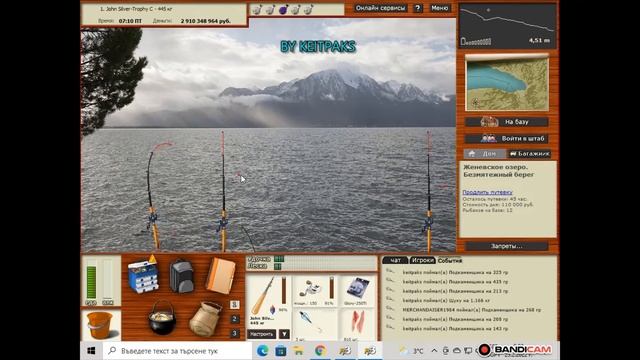Click the Настроить button

click(x=262, y=334)
